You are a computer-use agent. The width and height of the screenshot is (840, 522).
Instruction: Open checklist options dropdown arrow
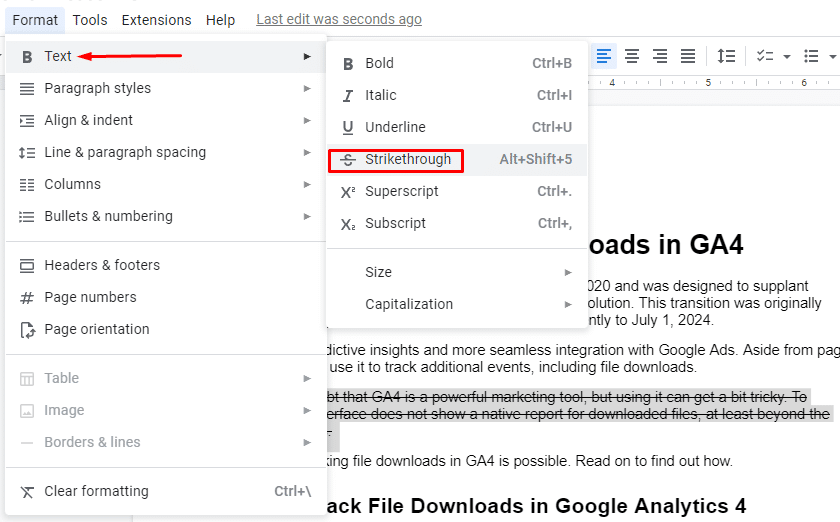786,56
